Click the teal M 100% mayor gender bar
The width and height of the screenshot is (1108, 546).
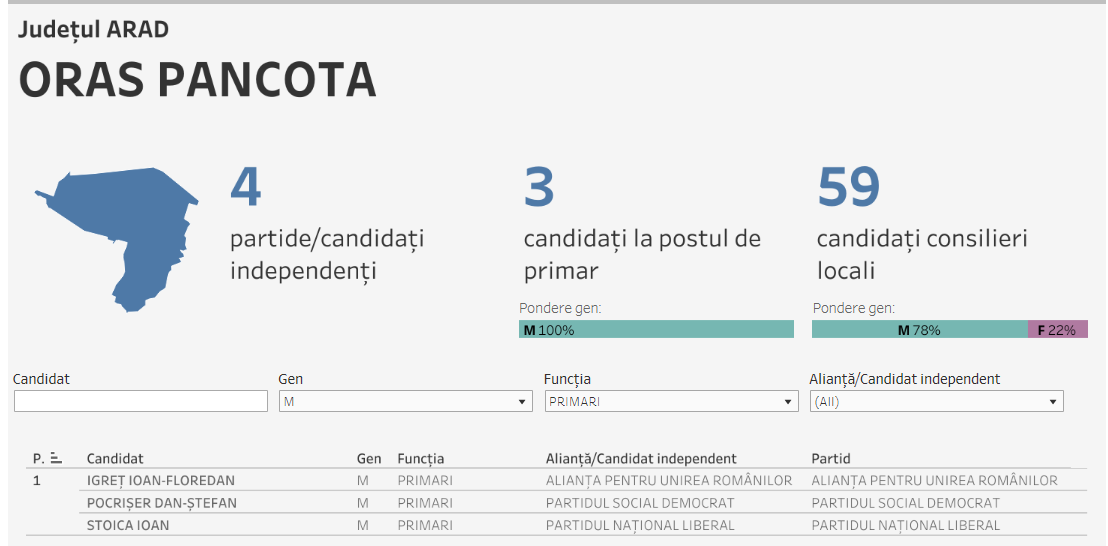656,329
